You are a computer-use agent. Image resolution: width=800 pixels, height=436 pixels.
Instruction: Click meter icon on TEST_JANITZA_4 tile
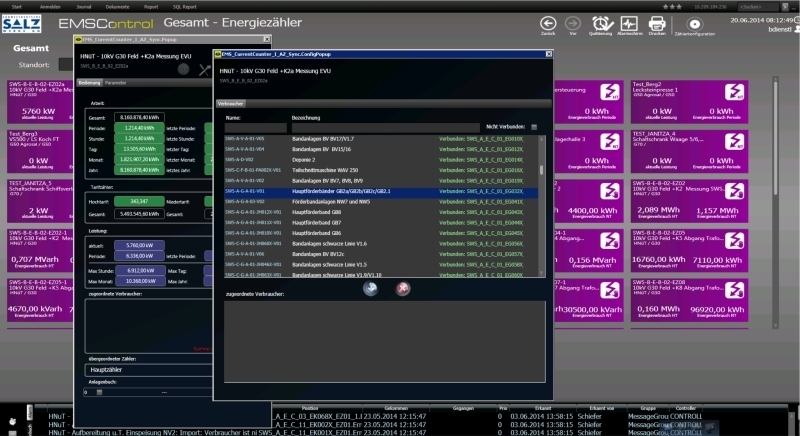point(734,141)
